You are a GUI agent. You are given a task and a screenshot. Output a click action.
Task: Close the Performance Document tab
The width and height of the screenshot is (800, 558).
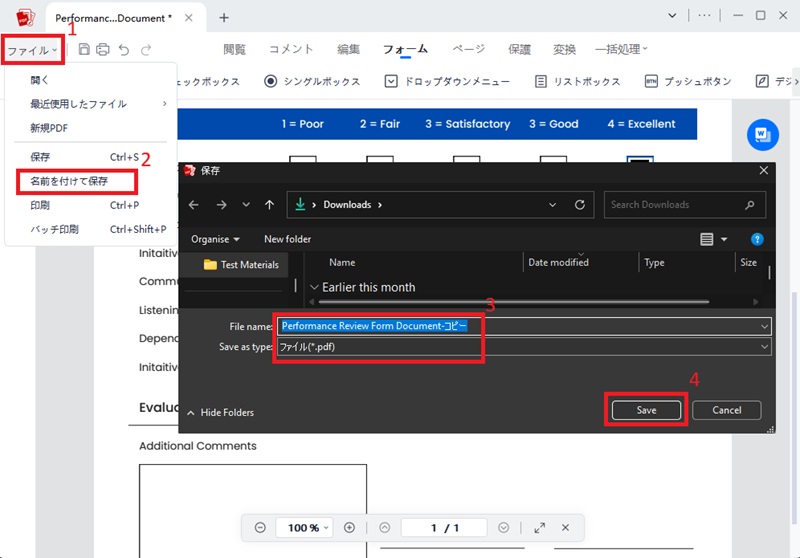click(x=189, y=18)
